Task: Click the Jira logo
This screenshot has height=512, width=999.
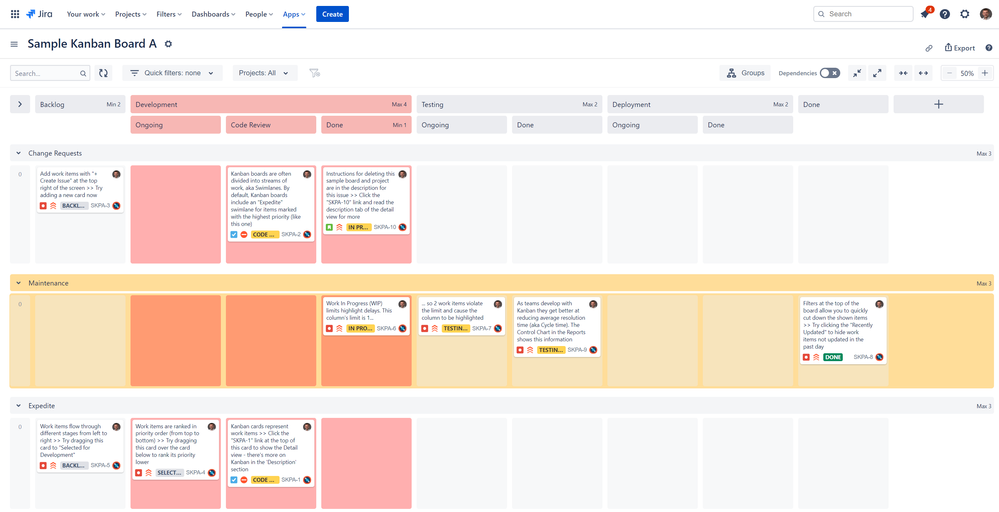Action: tap(40, 14)
